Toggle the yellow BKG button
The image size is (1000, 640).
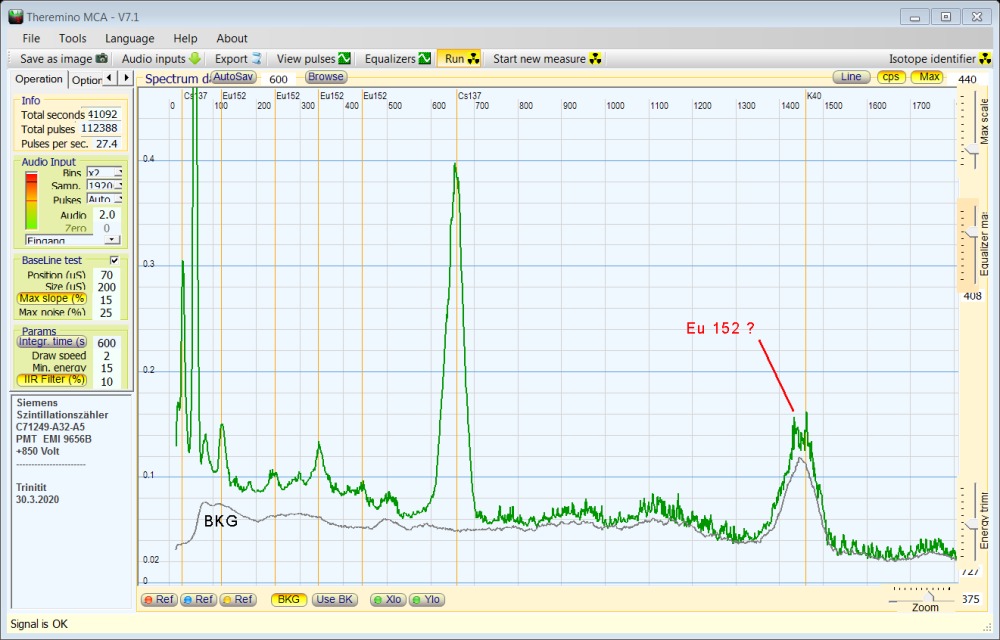pos(289,600)
